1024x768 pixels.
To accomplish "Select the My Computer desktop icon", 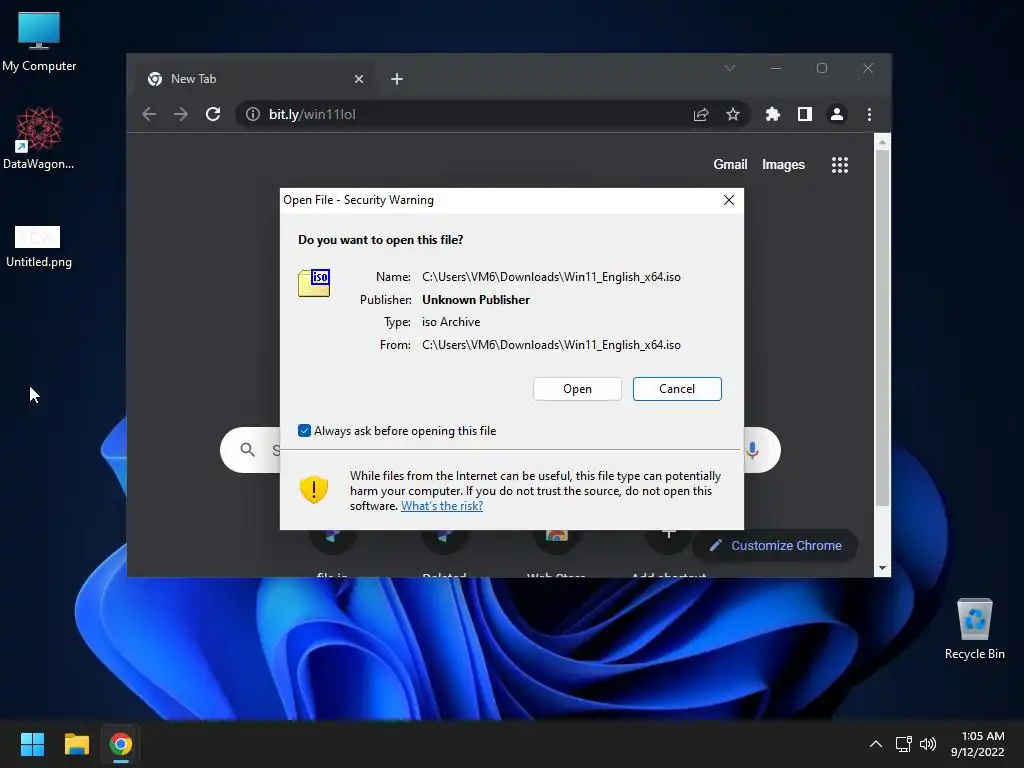I will 39,42.
